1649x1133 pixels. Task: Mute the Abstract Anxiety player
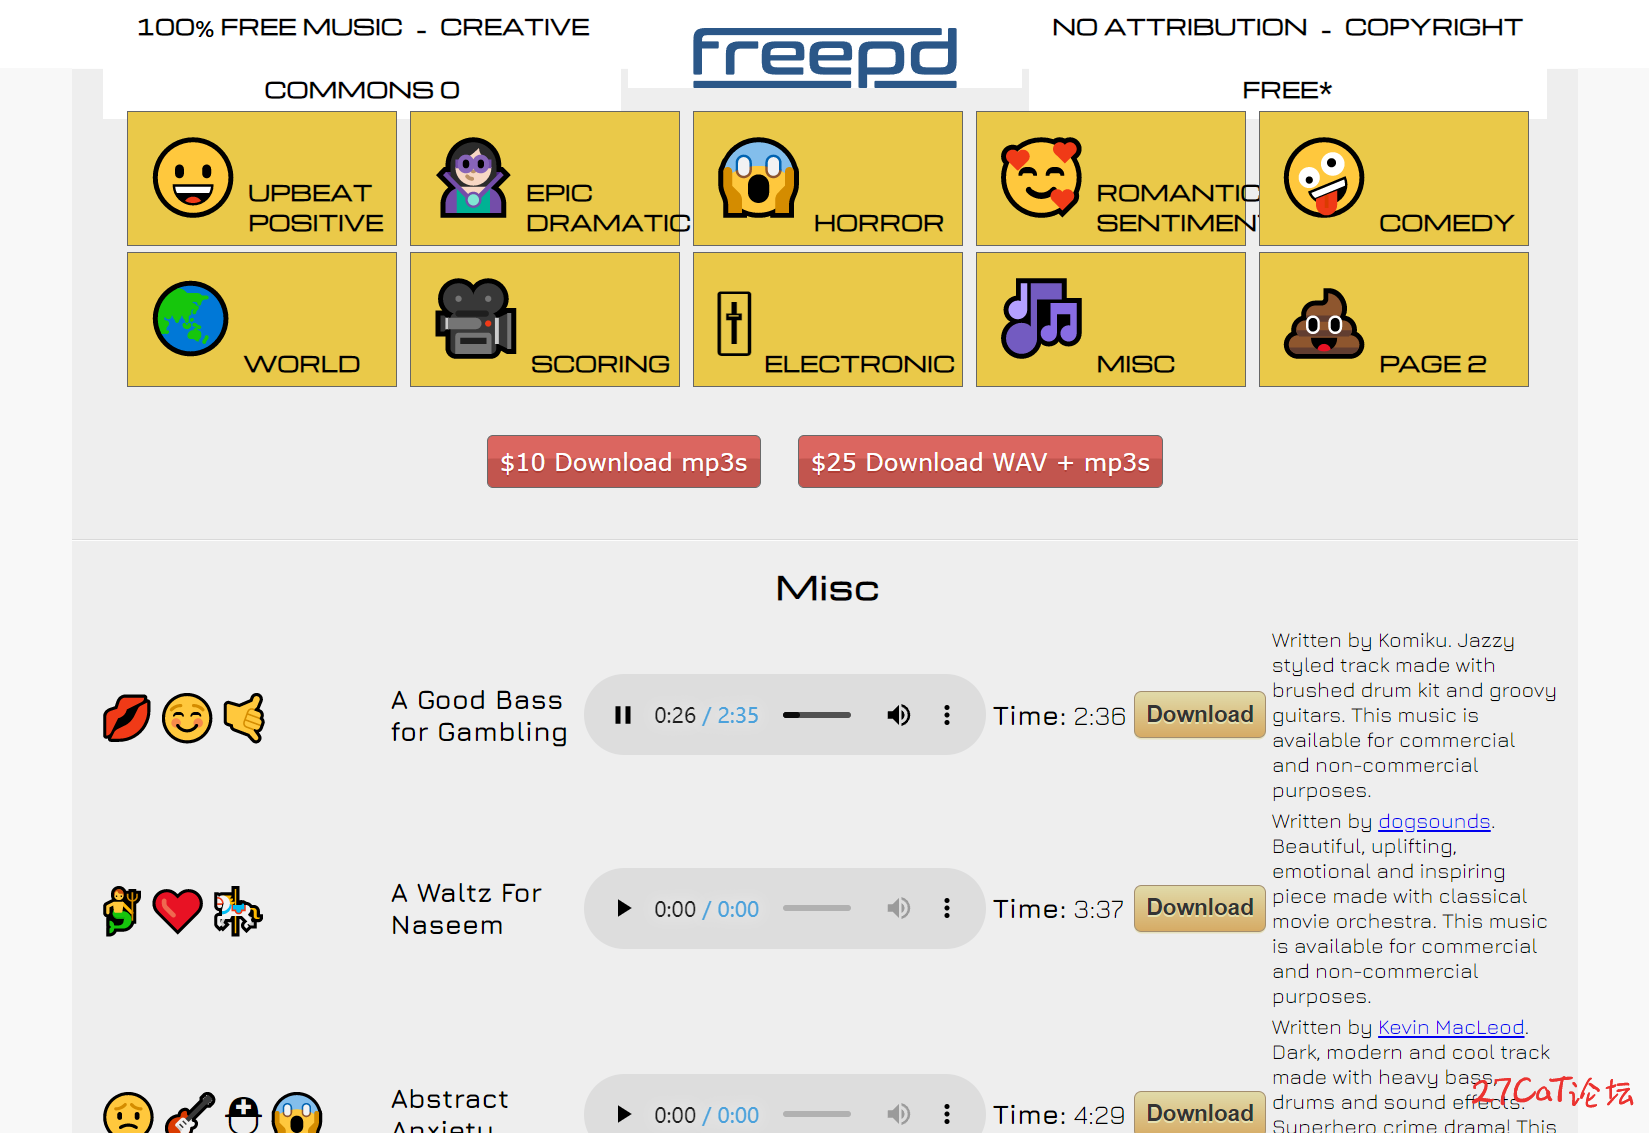[899, 1114]
